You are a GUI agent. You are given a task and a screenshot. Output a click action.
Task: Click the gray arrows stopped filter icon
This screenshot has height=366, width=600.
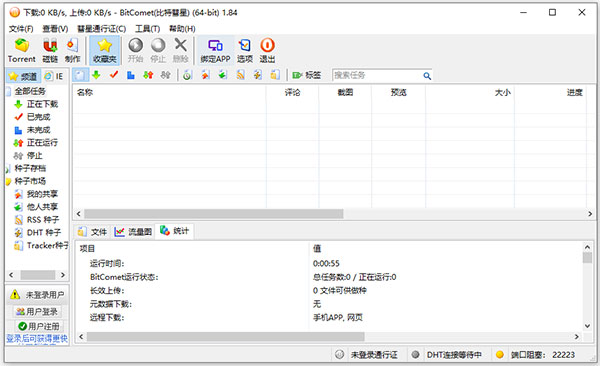point(165,75)
